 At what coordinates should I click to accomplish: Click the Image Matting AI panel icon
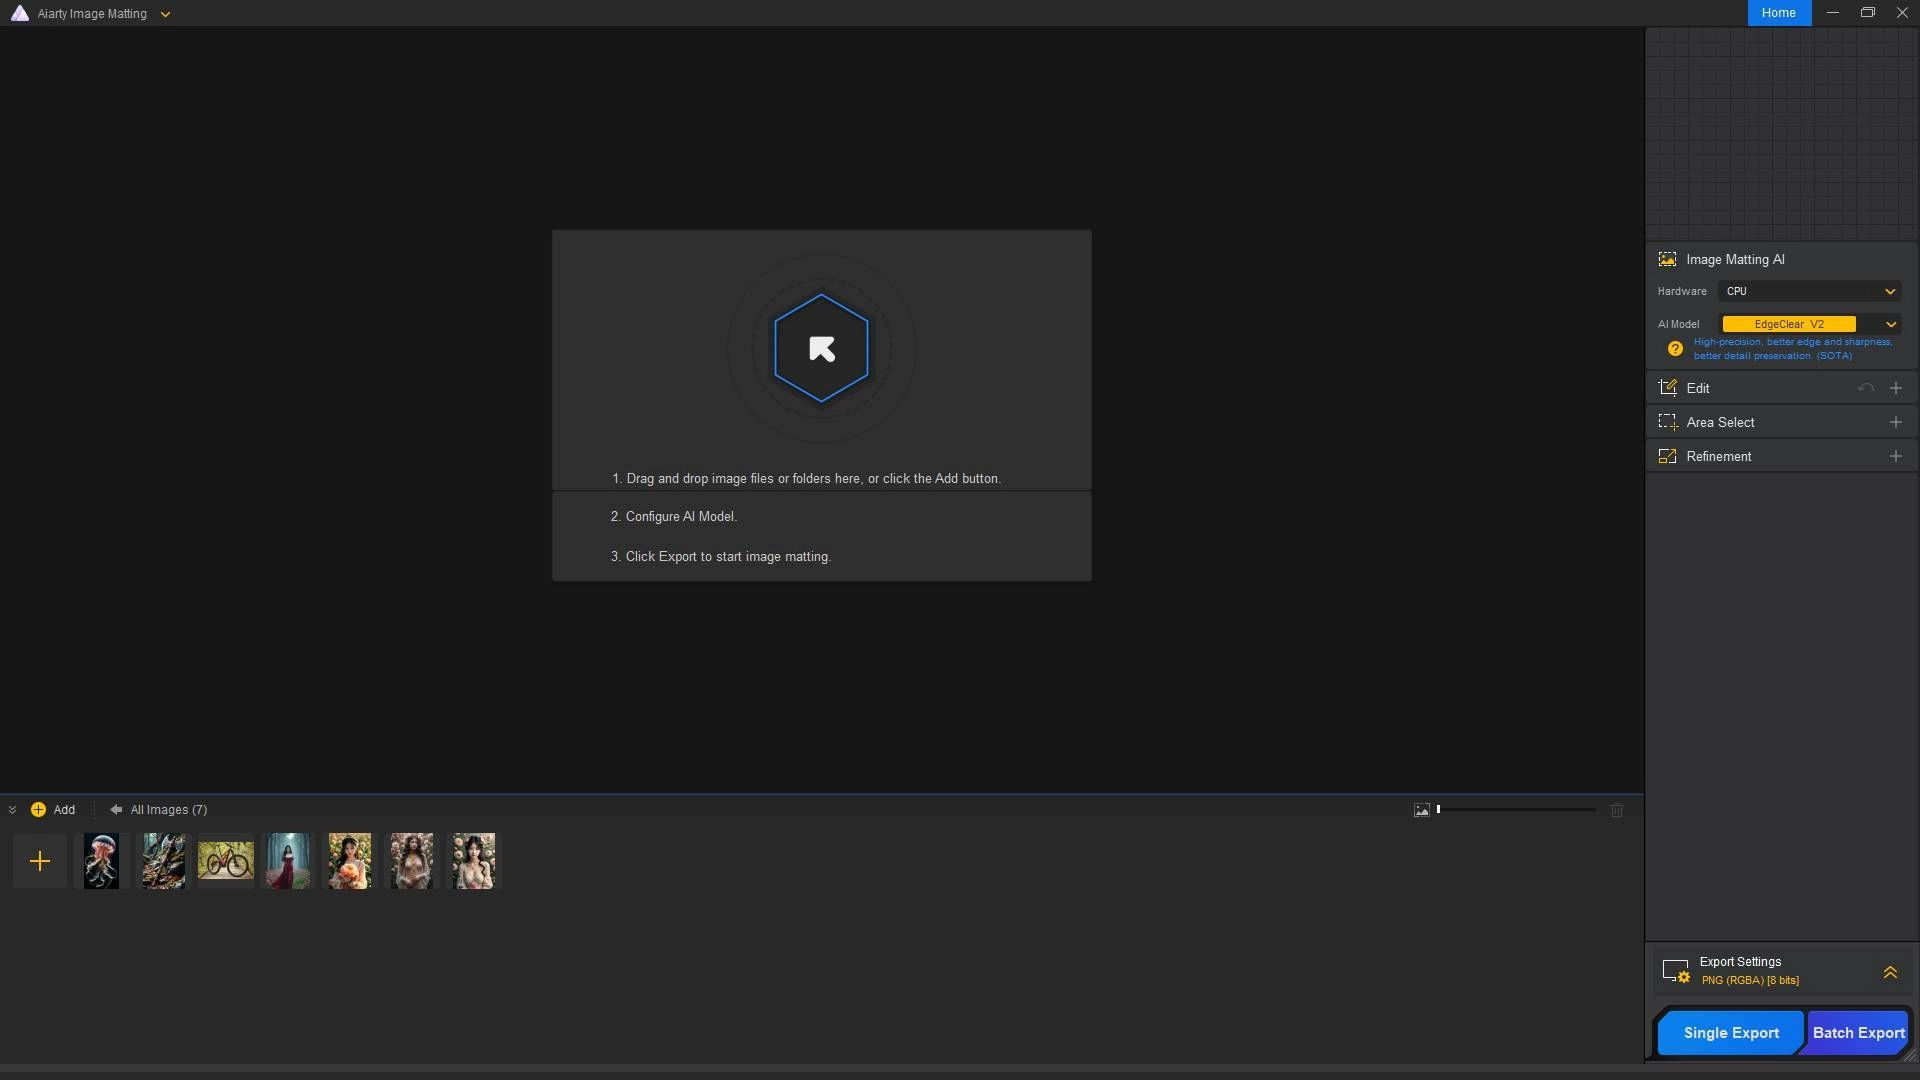click(1667, 259)
